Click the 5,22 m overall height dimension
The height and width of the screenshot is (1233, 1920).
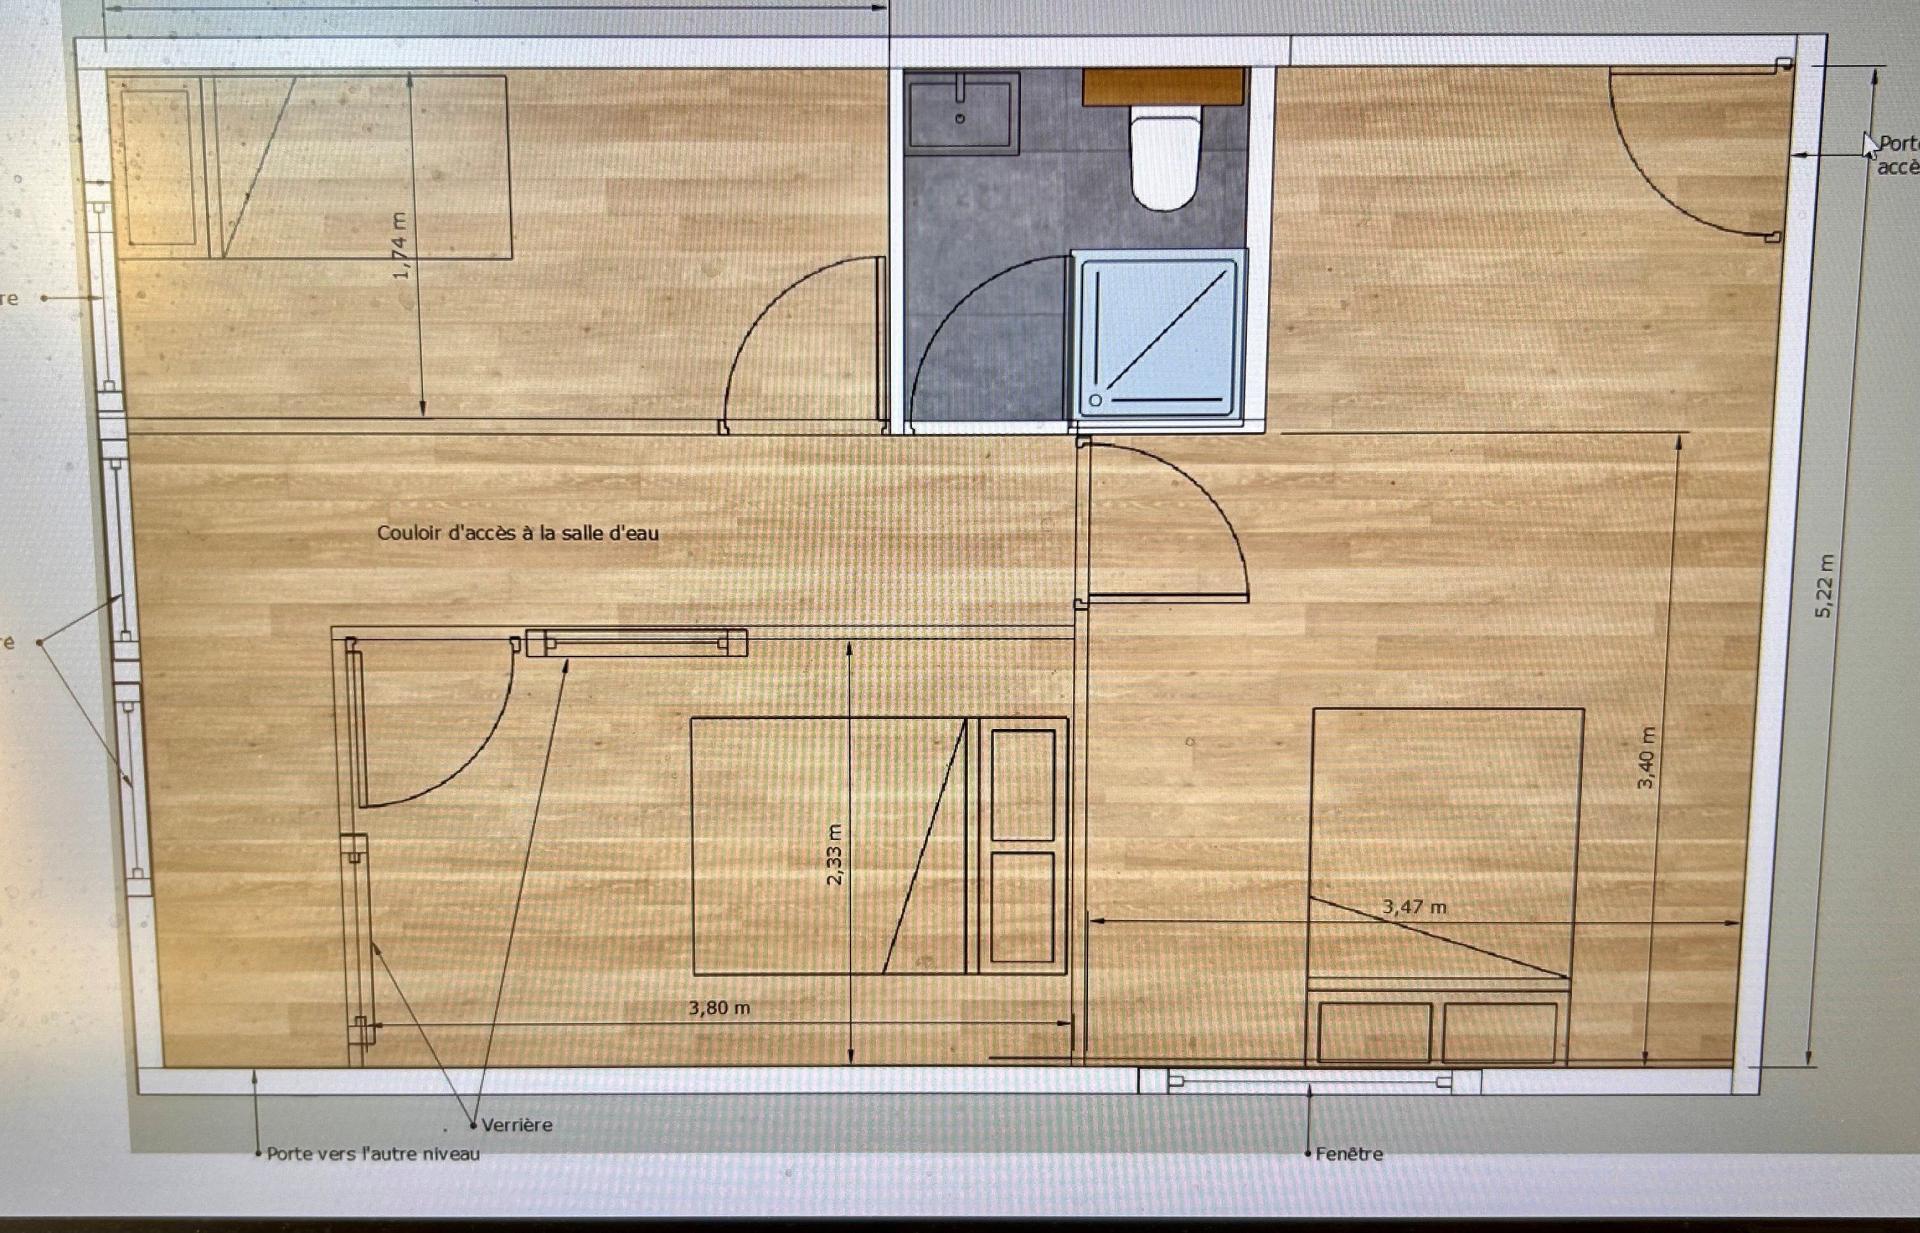pyautogui.click(x=1825, y=586)
